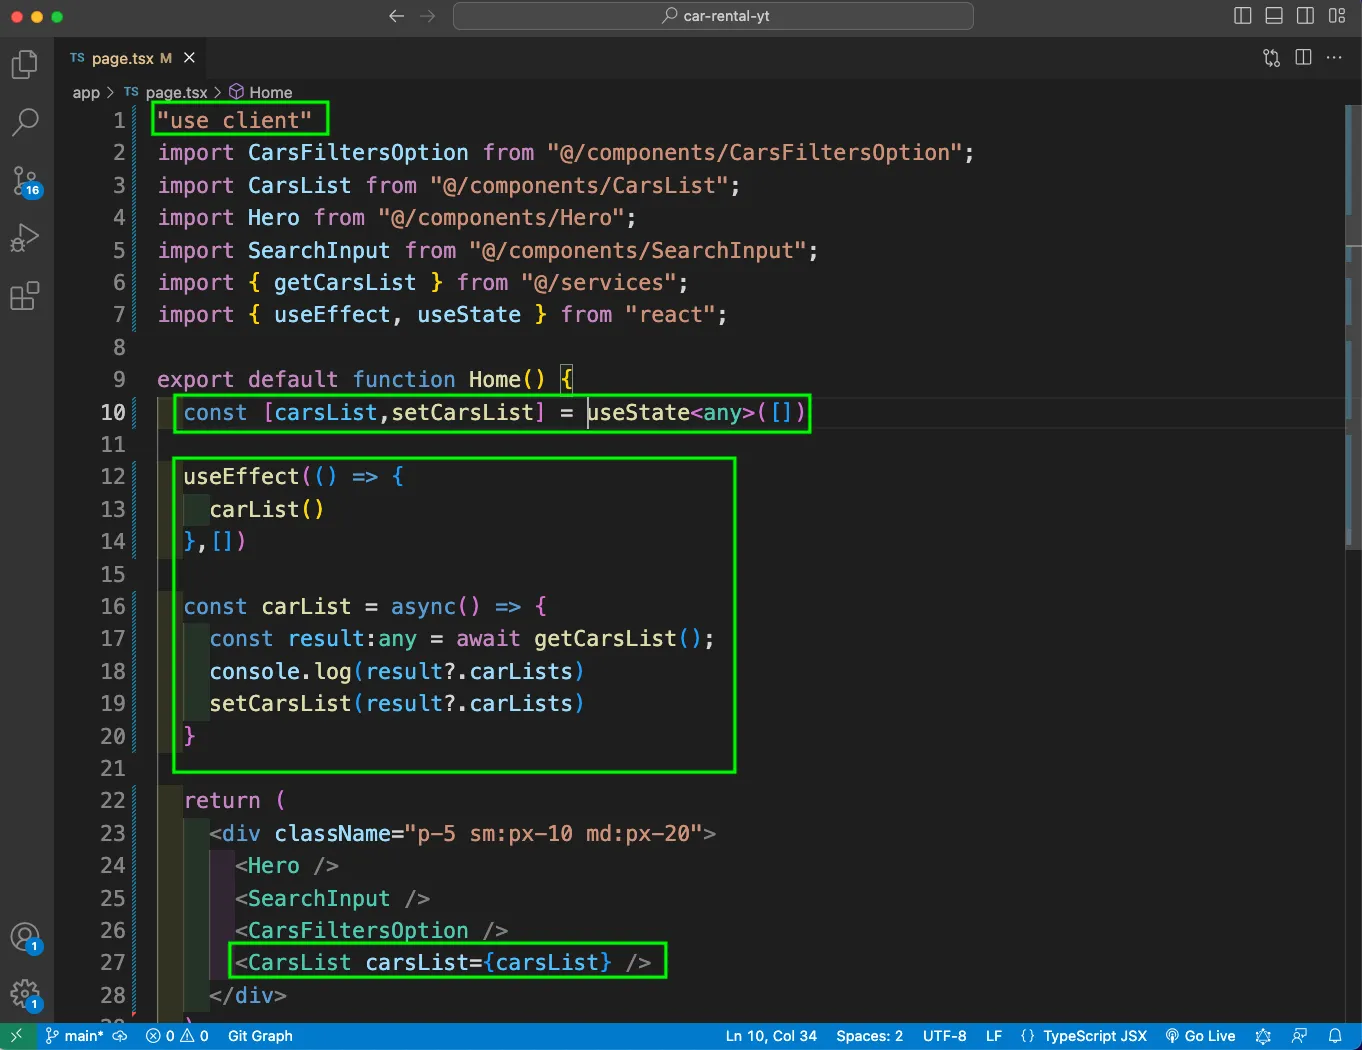Go back using the left navigation arrow
Image resolution: width=1362 pixels, height=1050 pixels.
point(396,16)
